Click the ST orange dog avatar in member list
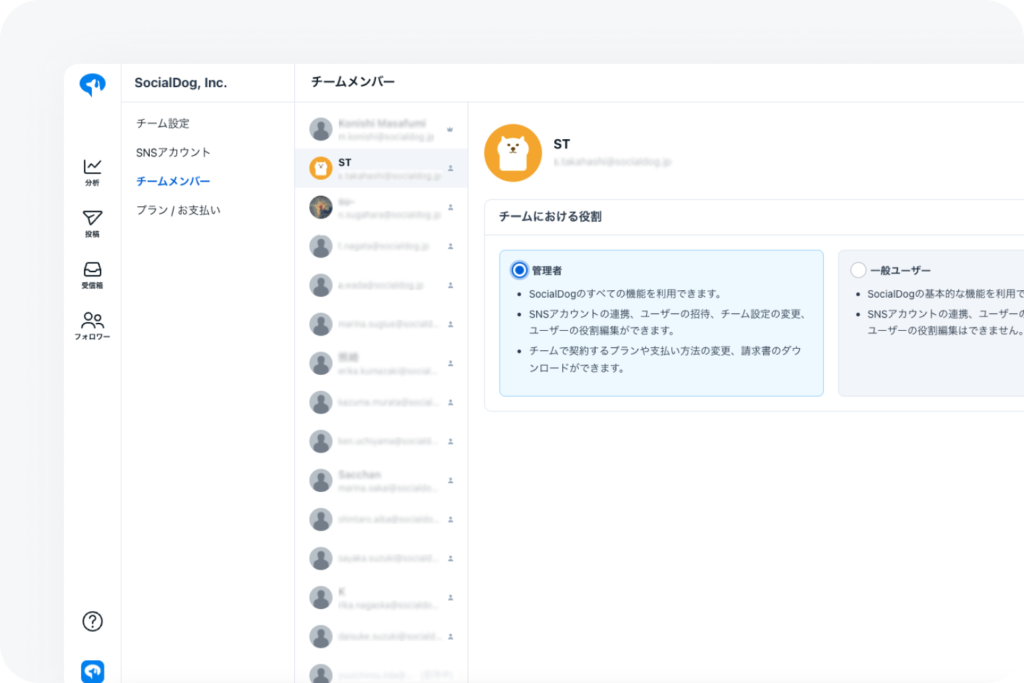This screenshot has height=683, width=1024. point(321,168)
